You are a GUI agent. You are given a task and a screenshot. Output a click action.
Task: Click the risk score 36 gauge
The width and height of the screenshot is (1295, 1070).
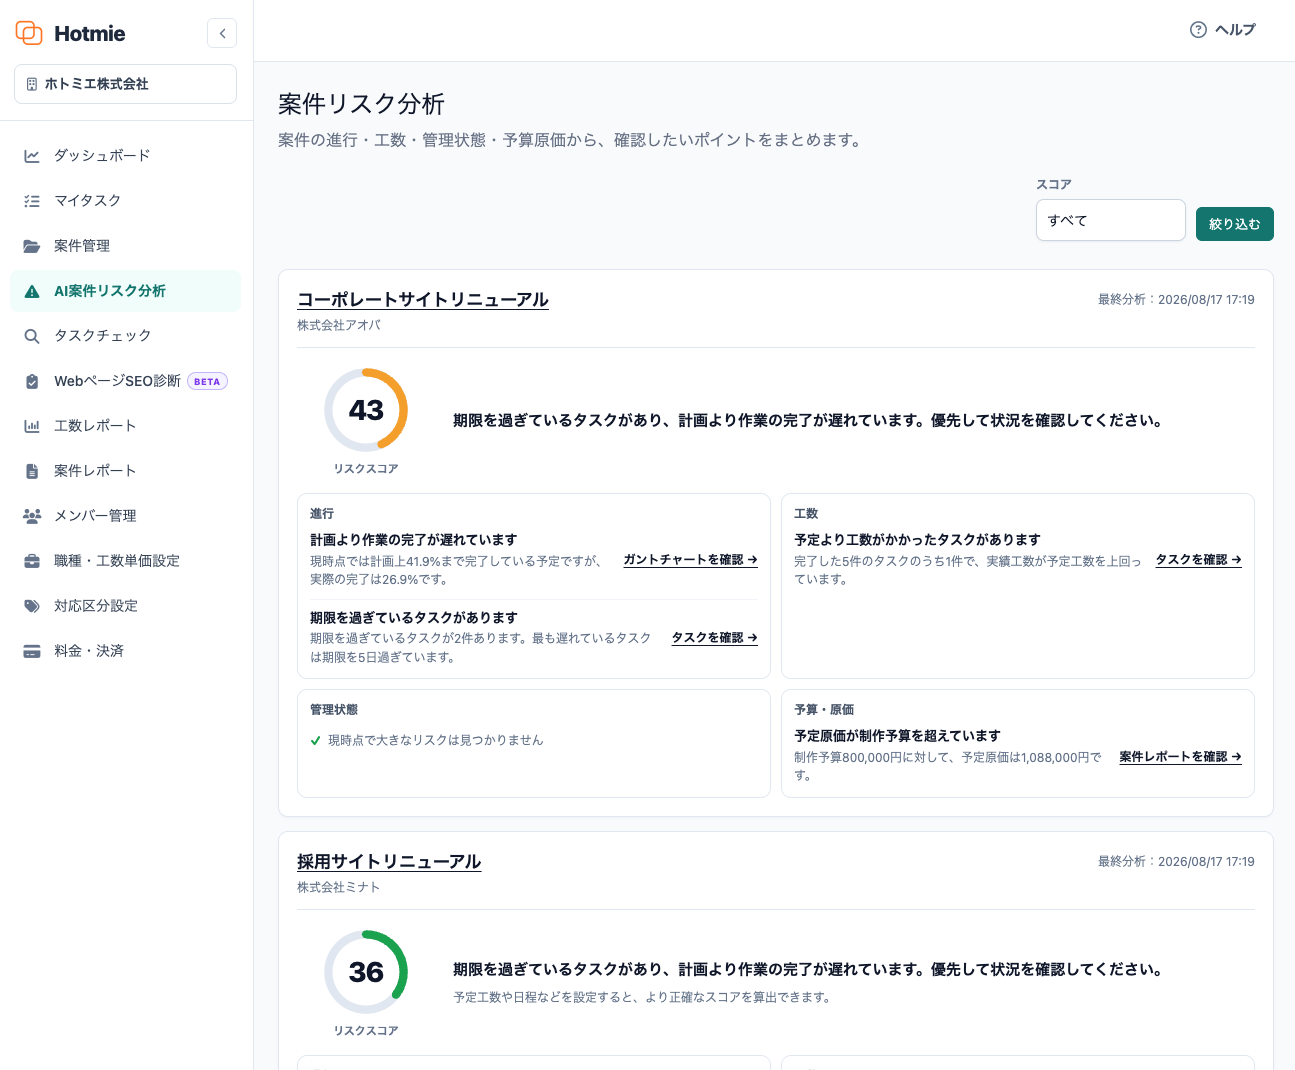pos(366,972)
